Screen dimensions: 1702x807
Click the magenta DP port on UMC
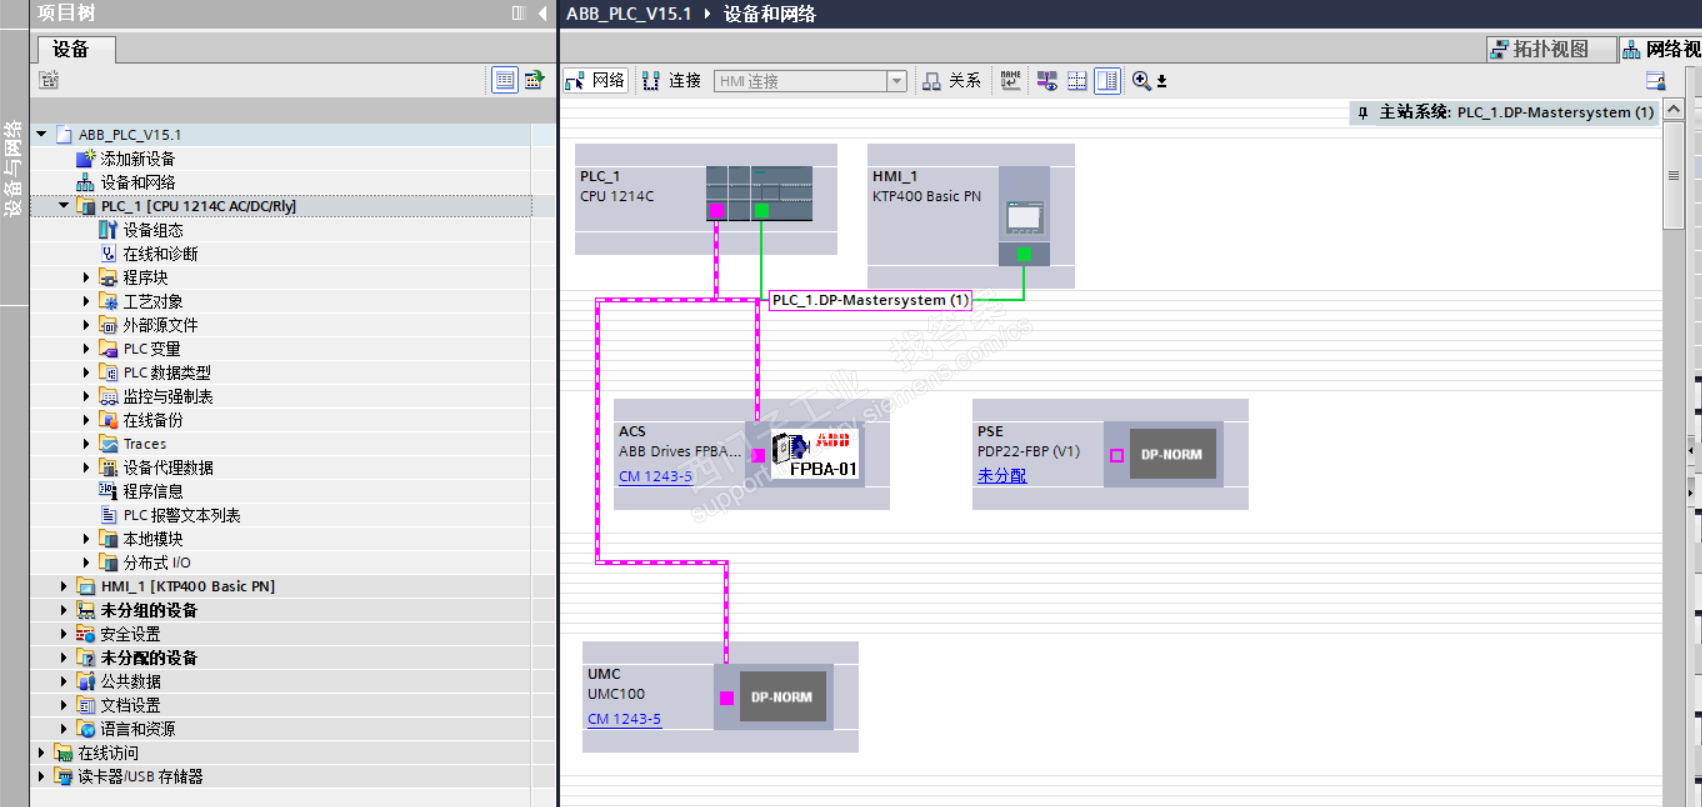click(727, 698)
